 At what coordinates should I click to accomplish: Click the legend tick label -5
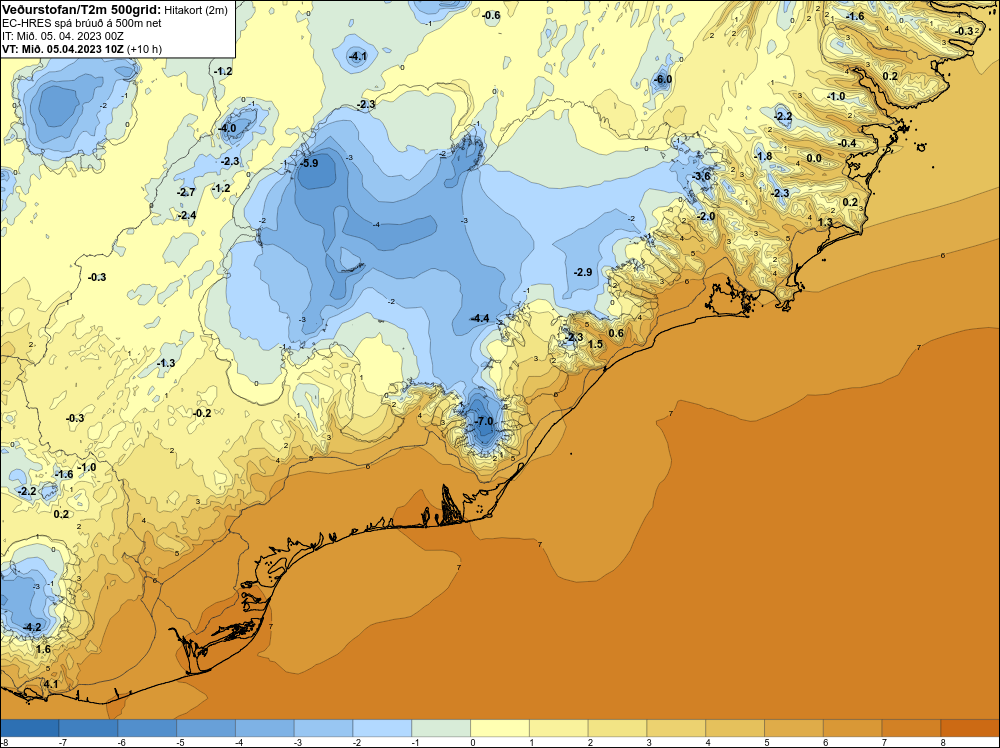180,742
